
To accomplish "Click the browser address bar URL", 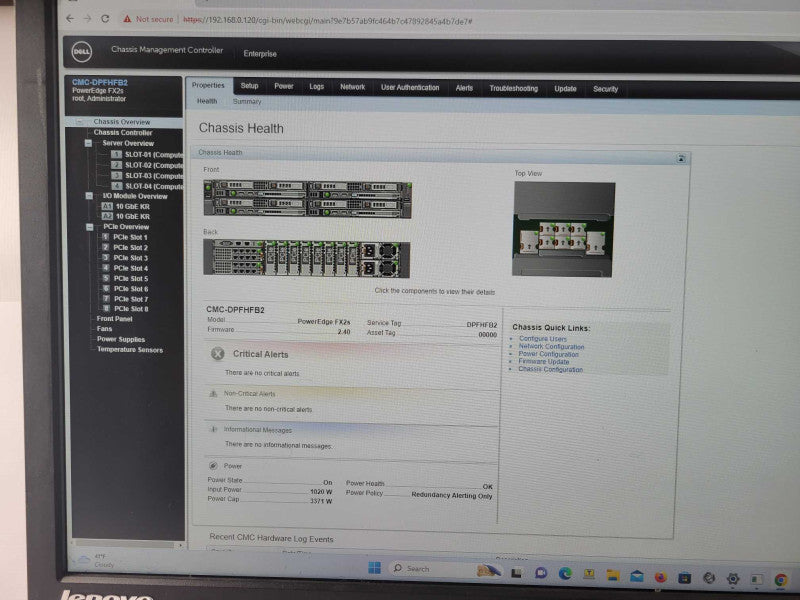I will [x=327, y=21].
